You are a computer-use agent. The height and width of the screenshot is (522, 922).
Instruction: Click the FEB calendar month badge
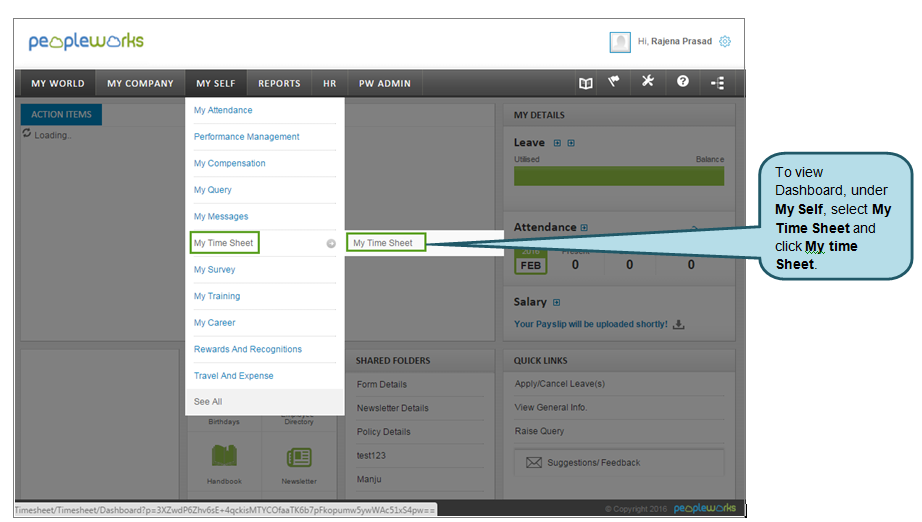(x=530, y=261)
